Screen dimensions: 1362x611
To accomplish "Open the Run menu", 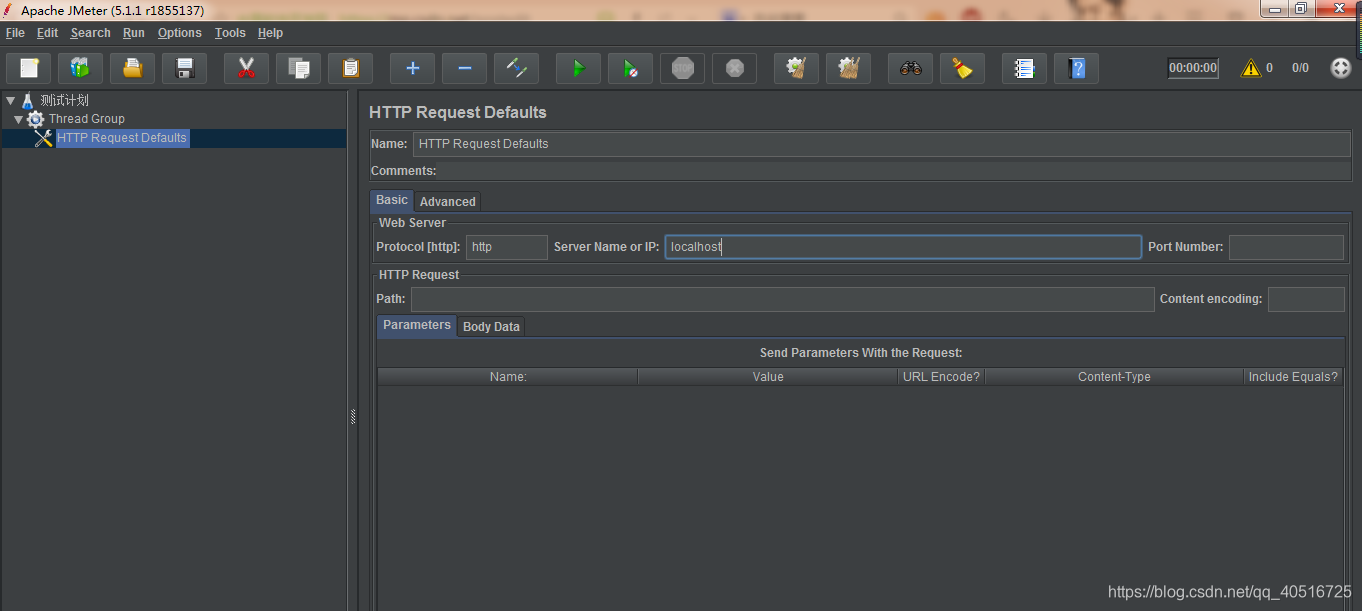I will point(133,32).
